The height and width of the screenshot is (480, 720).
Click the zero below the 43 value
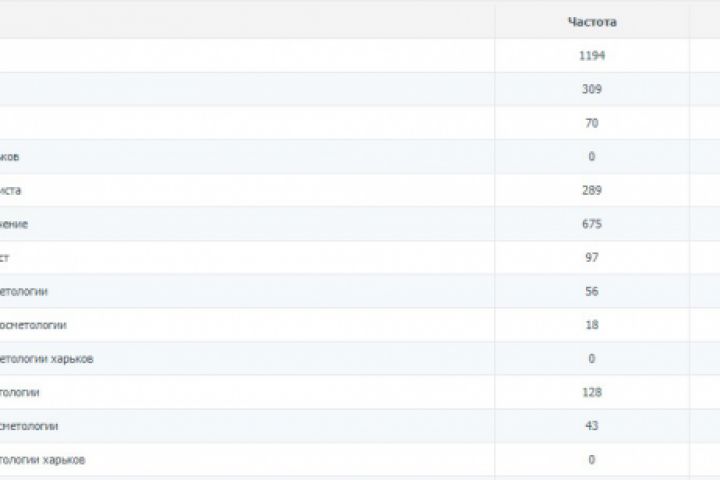click(x=592, y=460)
